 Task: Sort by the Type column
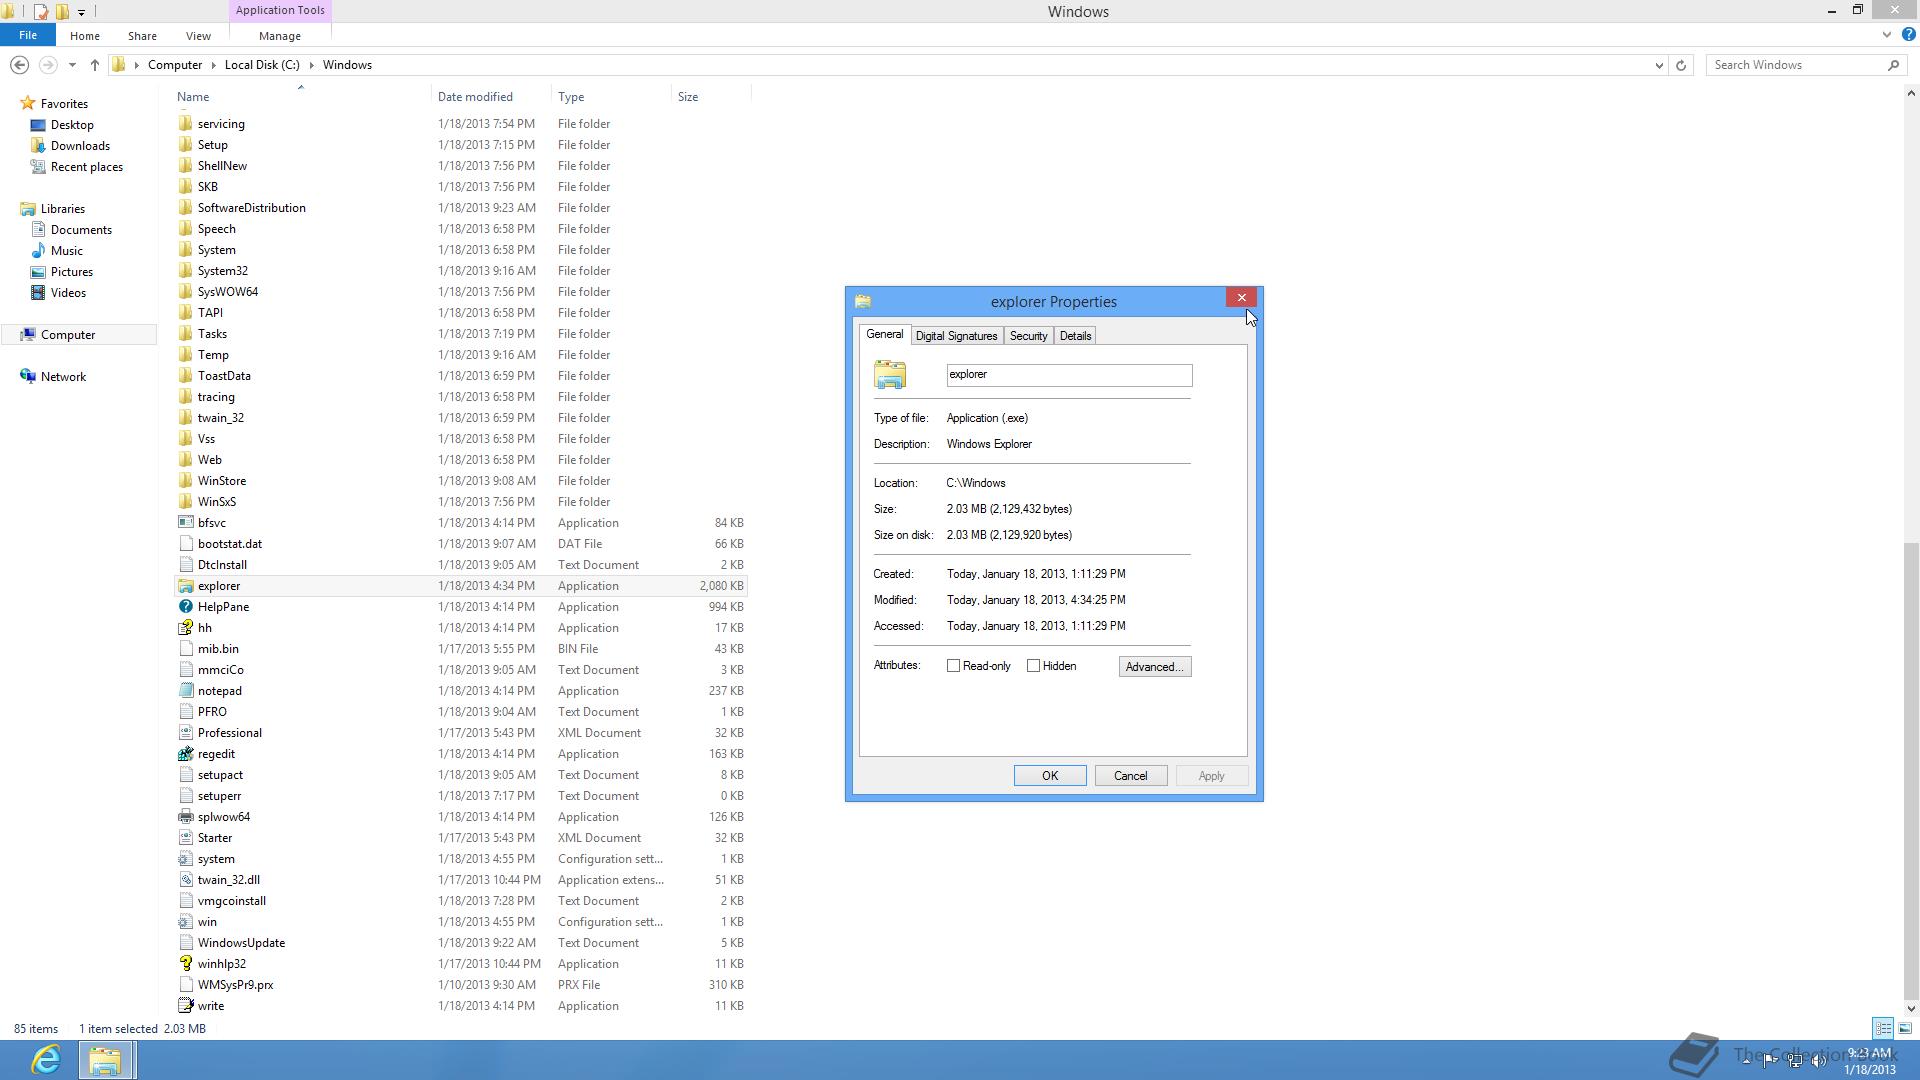[x=611, y=97]
